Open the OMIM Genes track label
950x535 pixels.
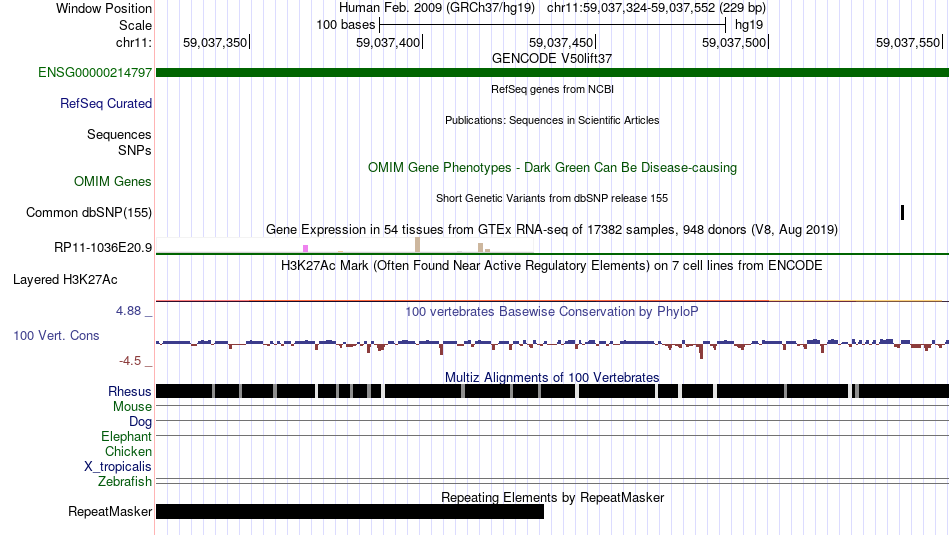click(113, 182)
